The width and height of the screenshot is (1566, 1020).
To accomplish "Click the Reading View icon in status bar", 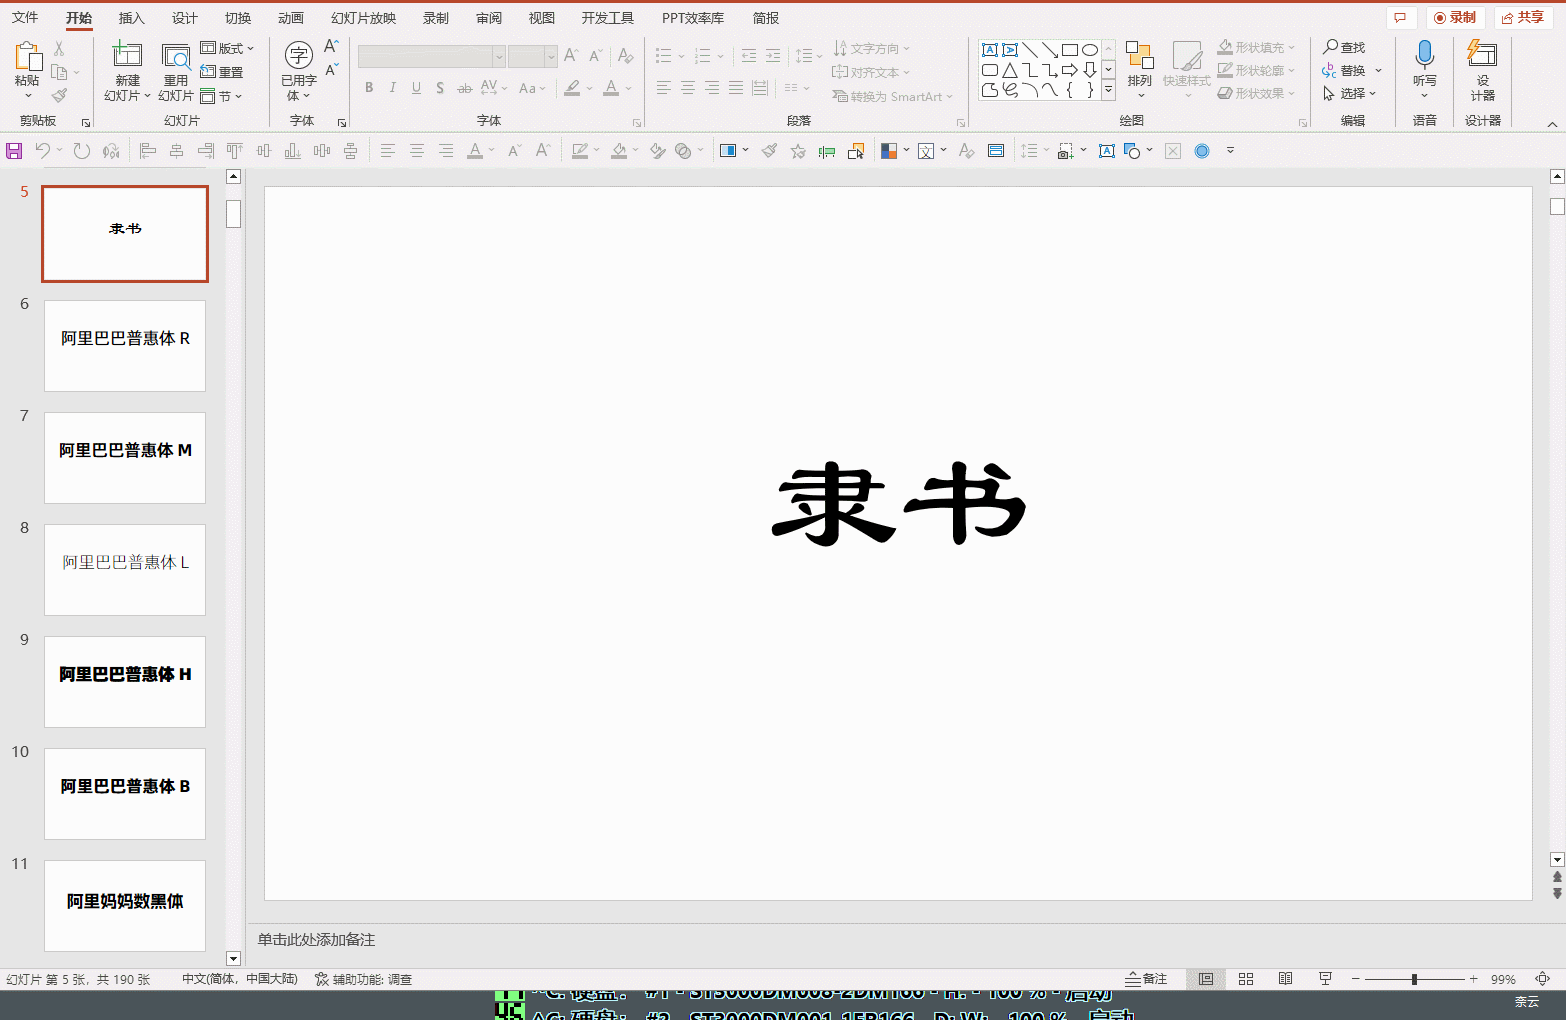I will point(1286,979).
